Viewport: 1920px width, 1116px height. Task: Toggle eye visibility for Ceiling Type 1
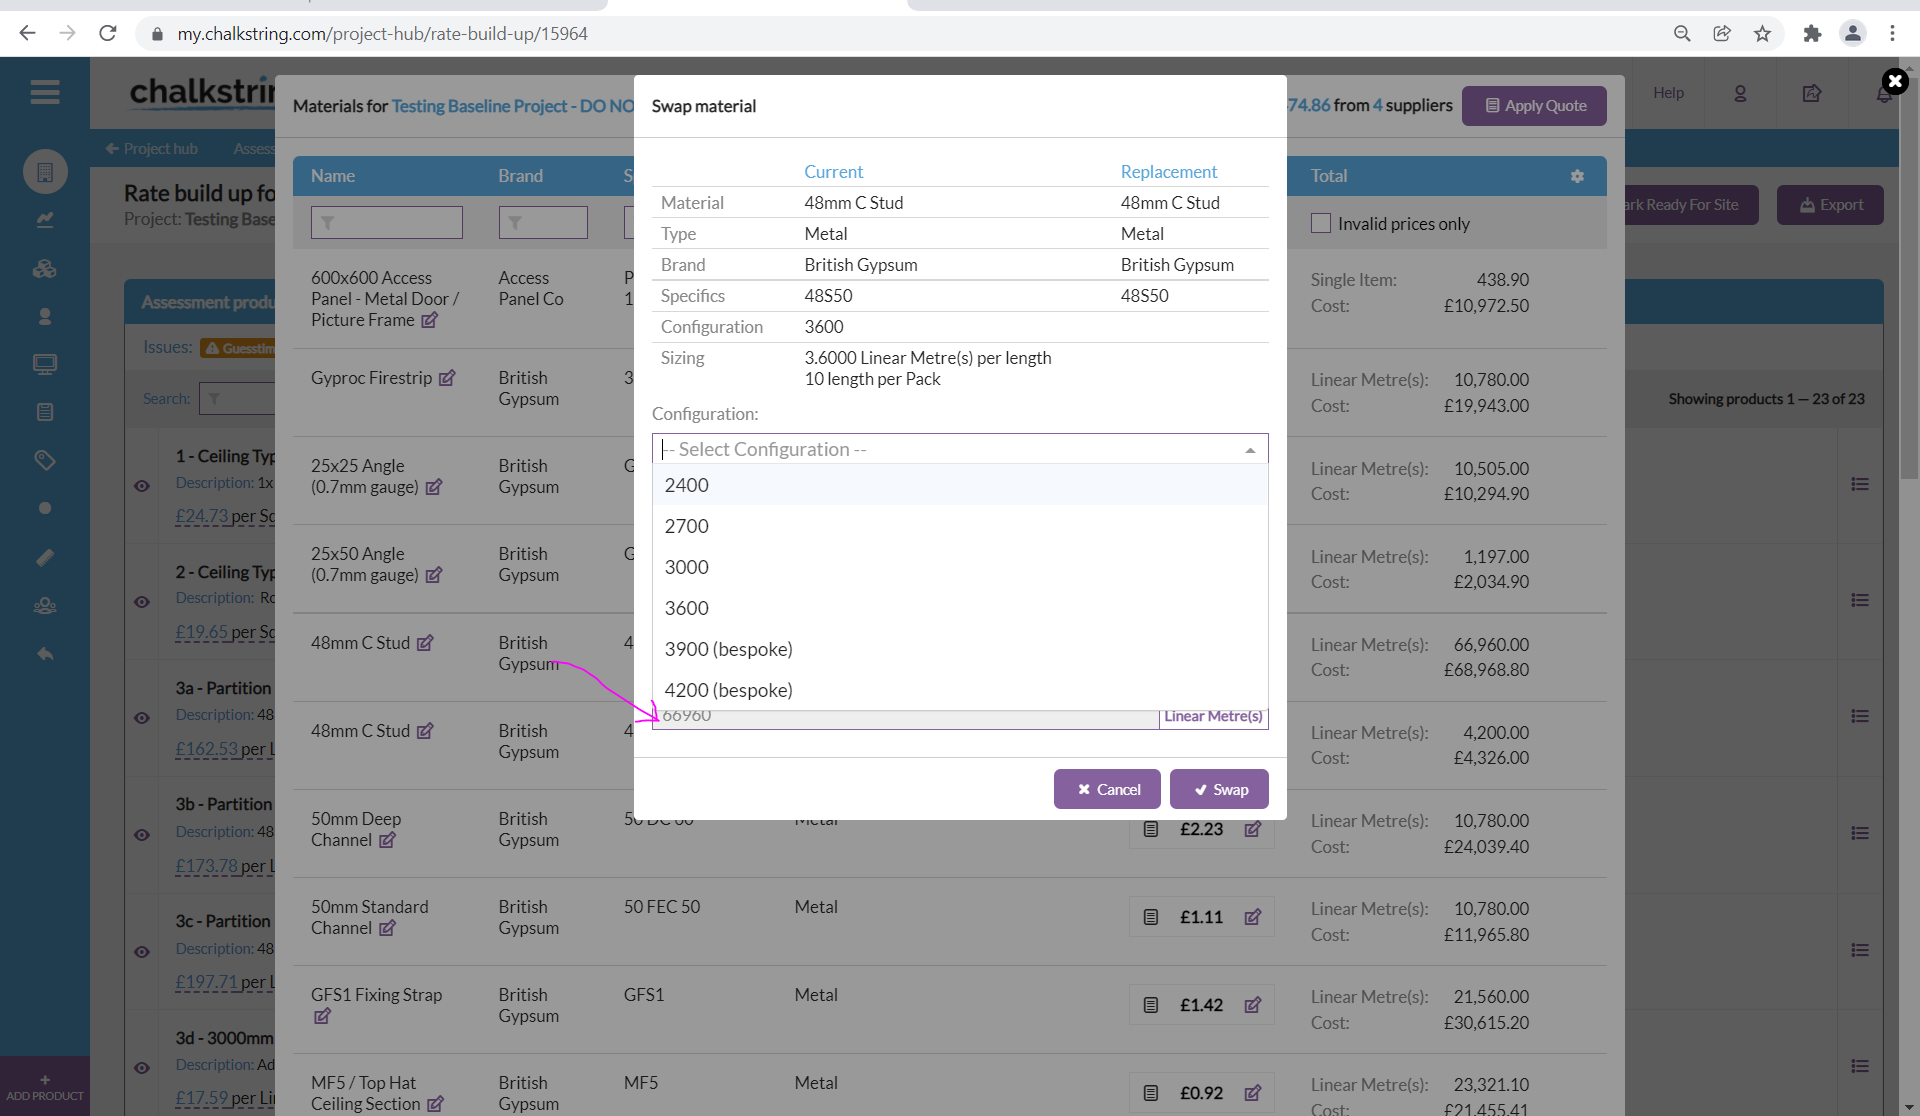pyautogui.click(x=142, y=486)
